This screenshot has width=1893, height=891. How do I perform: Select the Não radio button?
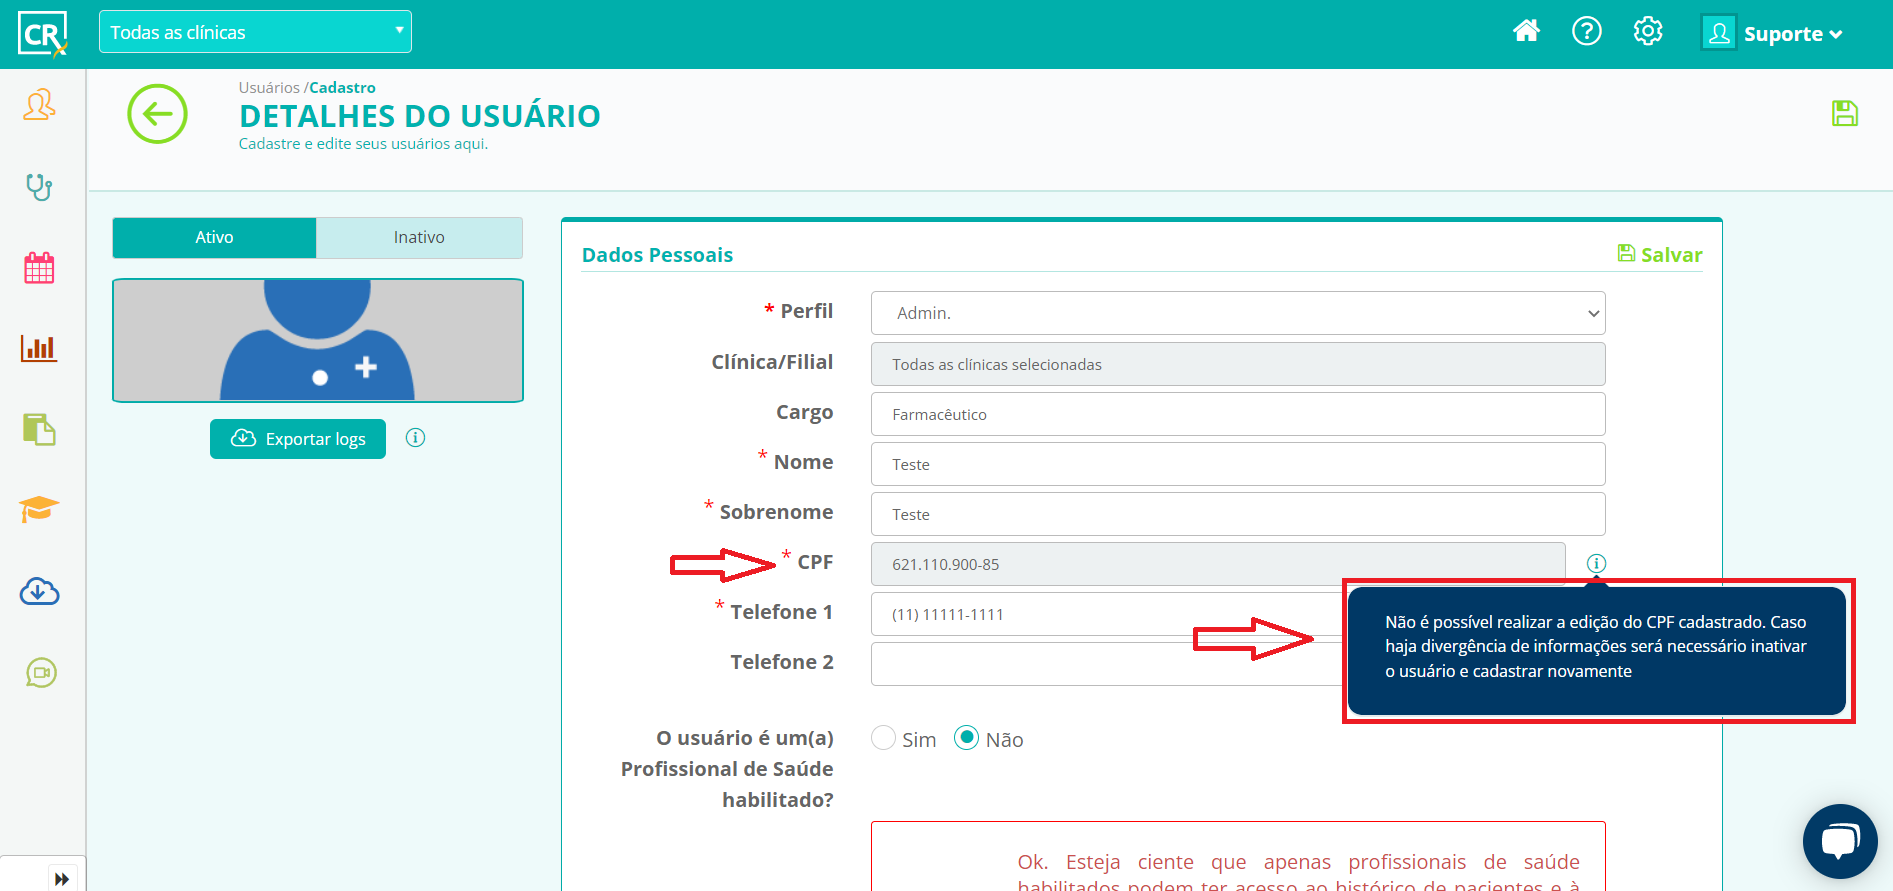point(966,738)
